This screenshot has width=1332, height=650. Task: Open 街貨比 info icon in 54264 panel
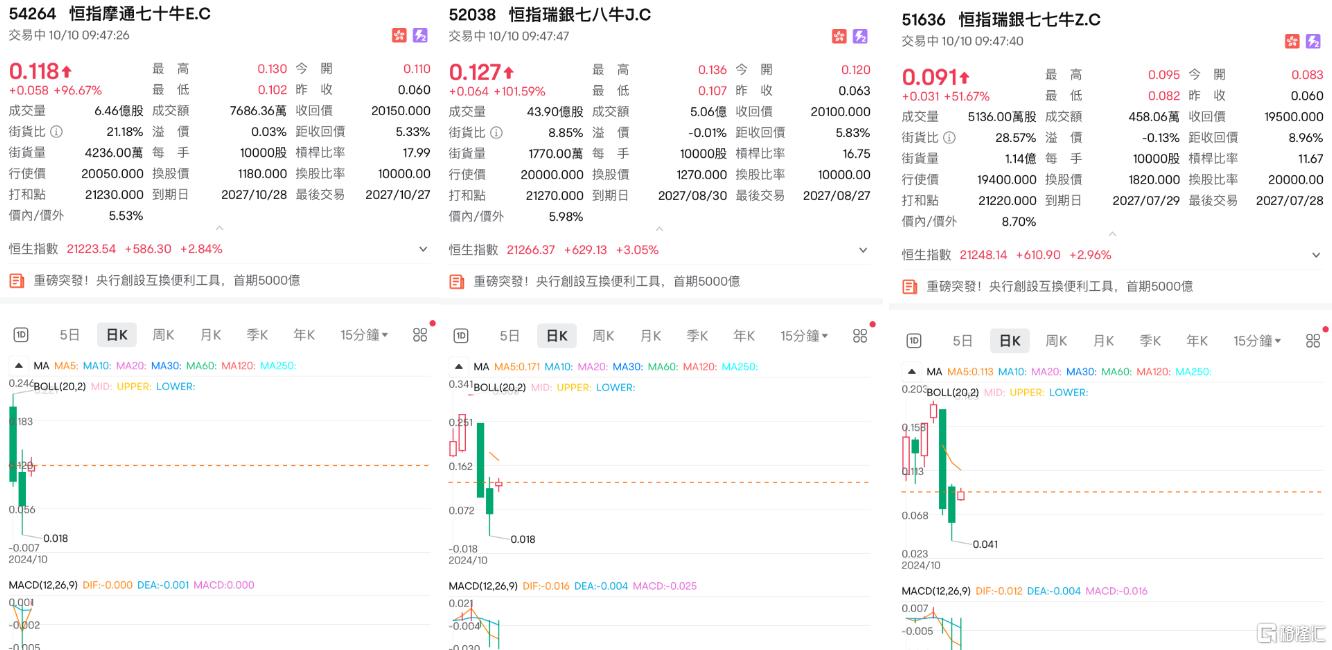click(x=56, y=132)
